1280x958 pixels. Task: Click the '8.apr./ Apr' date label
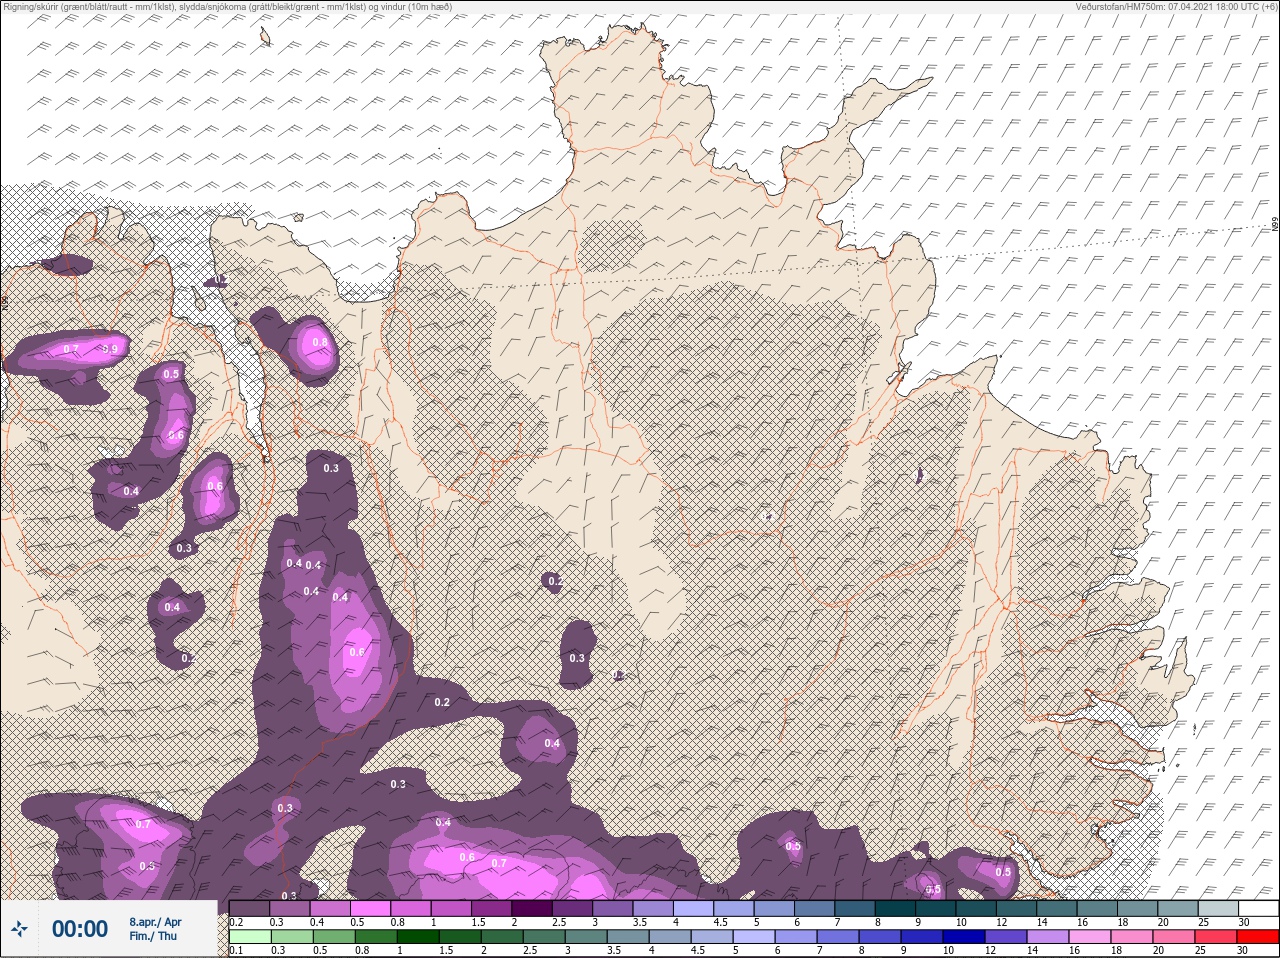click(x=155, y=921)
